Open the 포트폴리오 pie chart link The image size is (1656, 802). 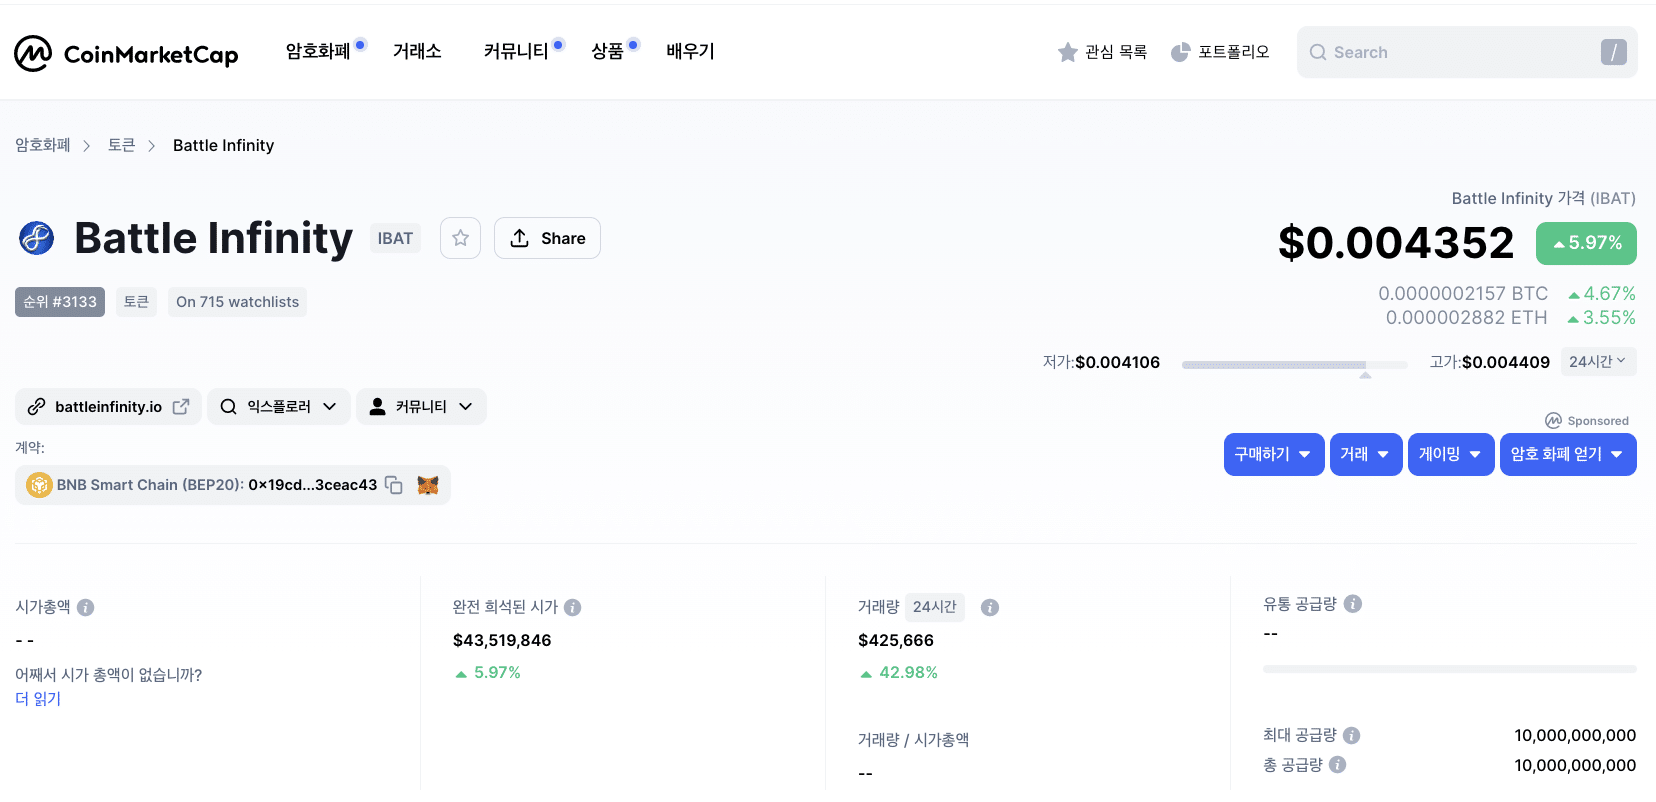[1220, 52]
